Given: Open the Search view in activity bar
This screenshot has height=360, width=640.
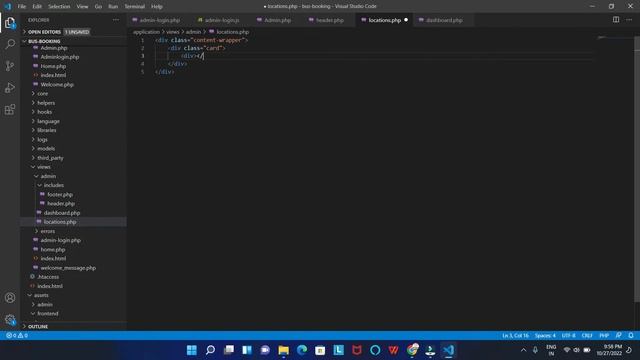Looking at the screenshot, I should [x=10, y=44].
